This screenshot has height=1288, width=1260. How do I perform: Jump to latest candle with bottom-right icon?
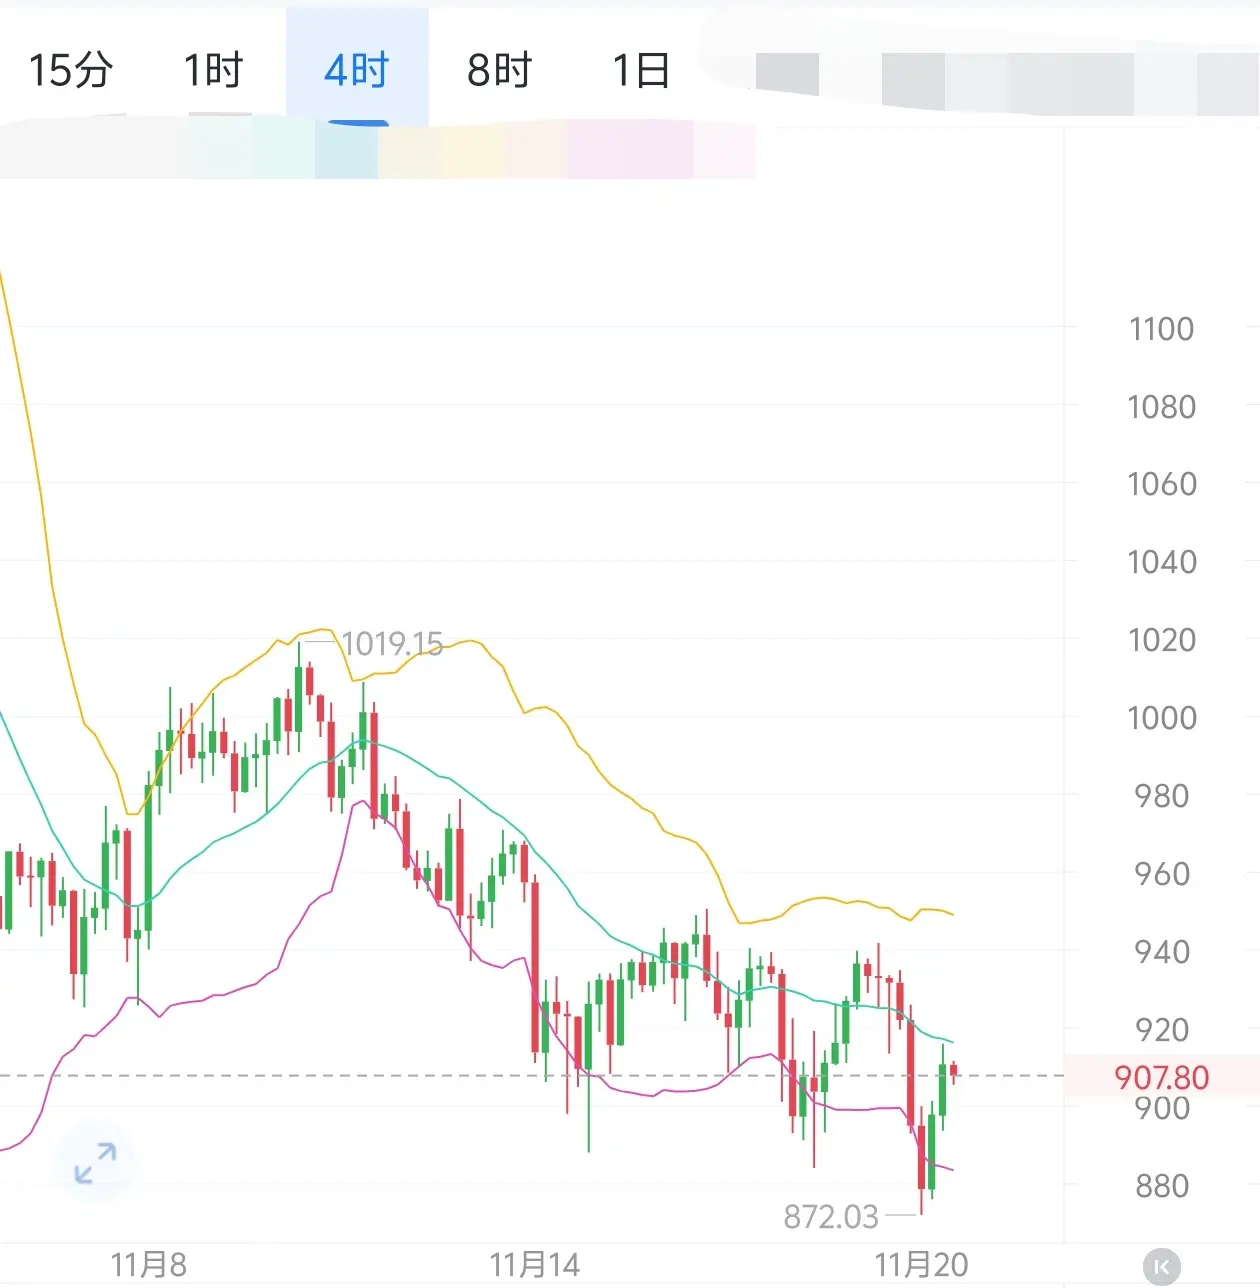1161,1267
